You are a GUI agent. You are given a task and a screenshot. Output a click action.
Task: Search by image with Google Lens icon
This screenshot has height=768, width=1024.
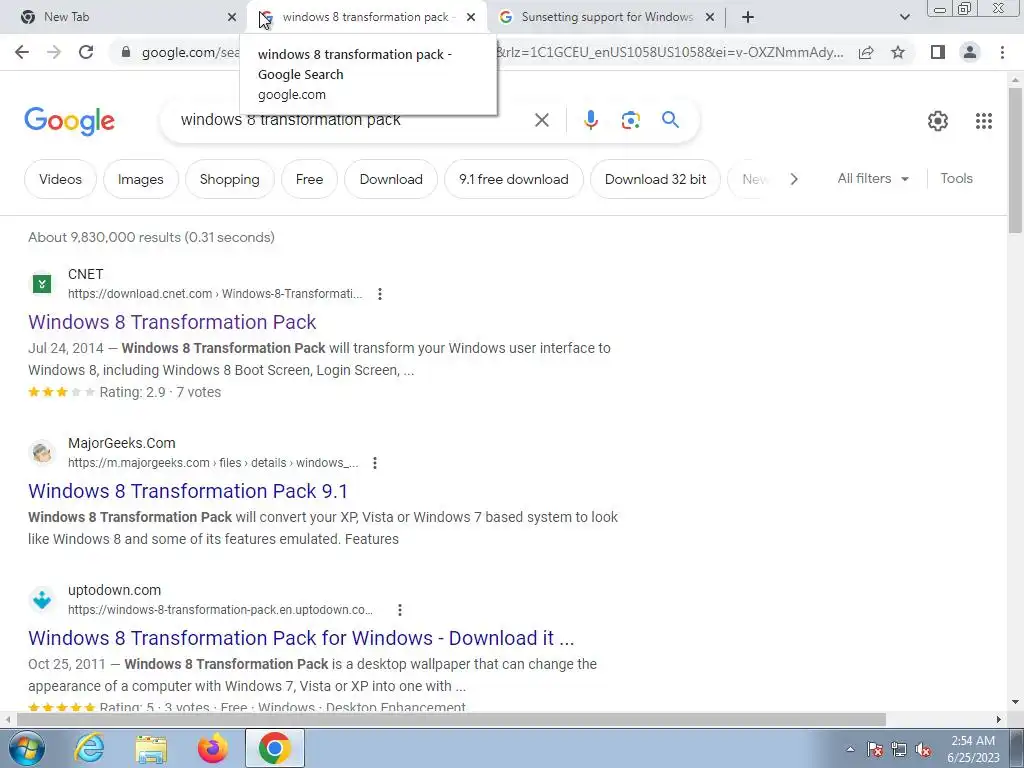coord(630,120)
